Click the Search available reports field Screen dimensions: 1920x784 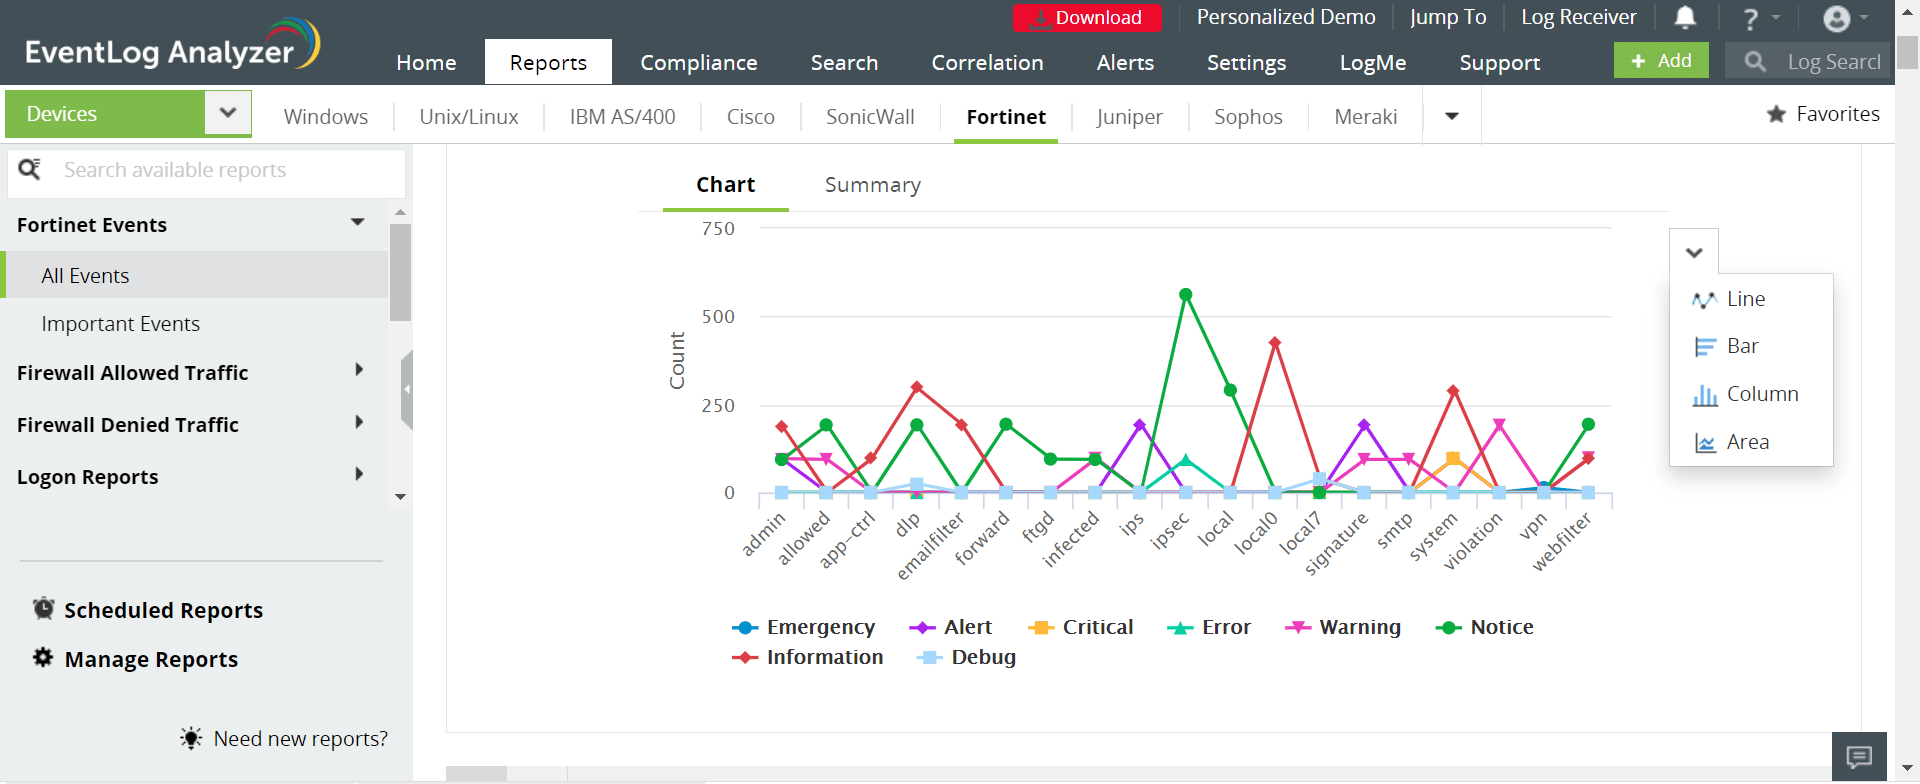(206, 170)
